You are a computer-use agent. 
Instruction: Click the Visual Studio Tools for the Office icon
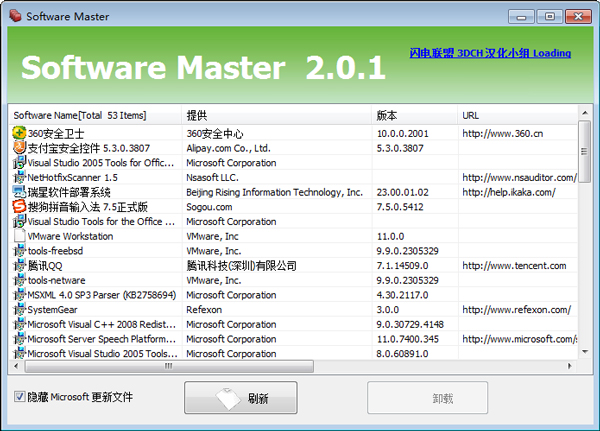point(19,221)
